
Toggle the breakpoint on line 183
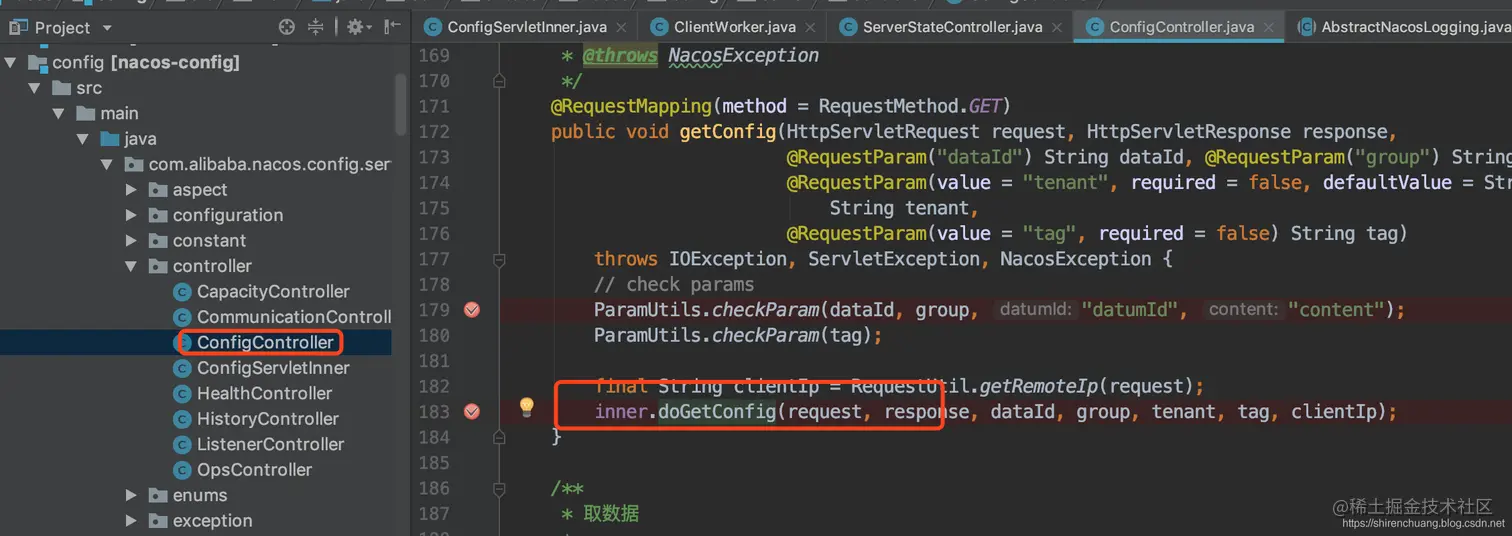[x=472, y=412]
